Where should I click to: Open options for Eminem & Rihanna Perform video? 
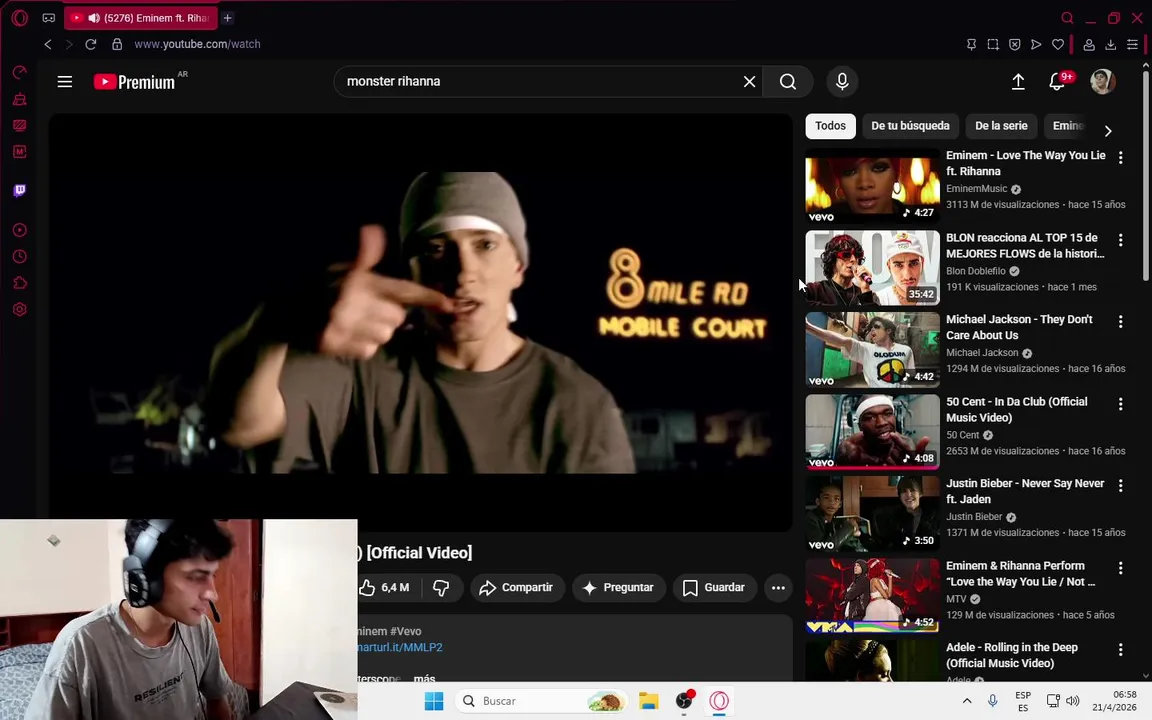coord(1120,567)
